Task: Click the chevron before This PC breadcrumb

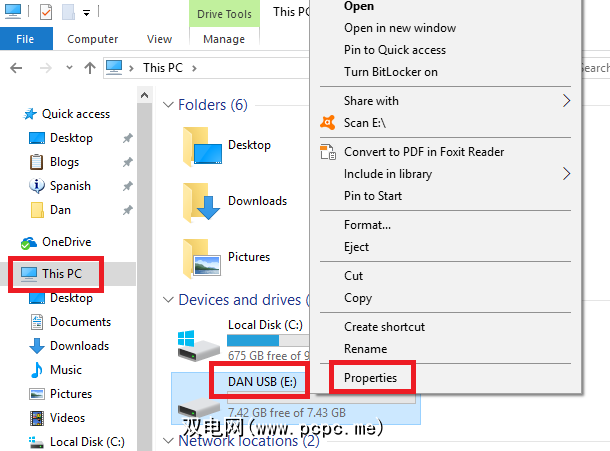Action: pos(131,68)
